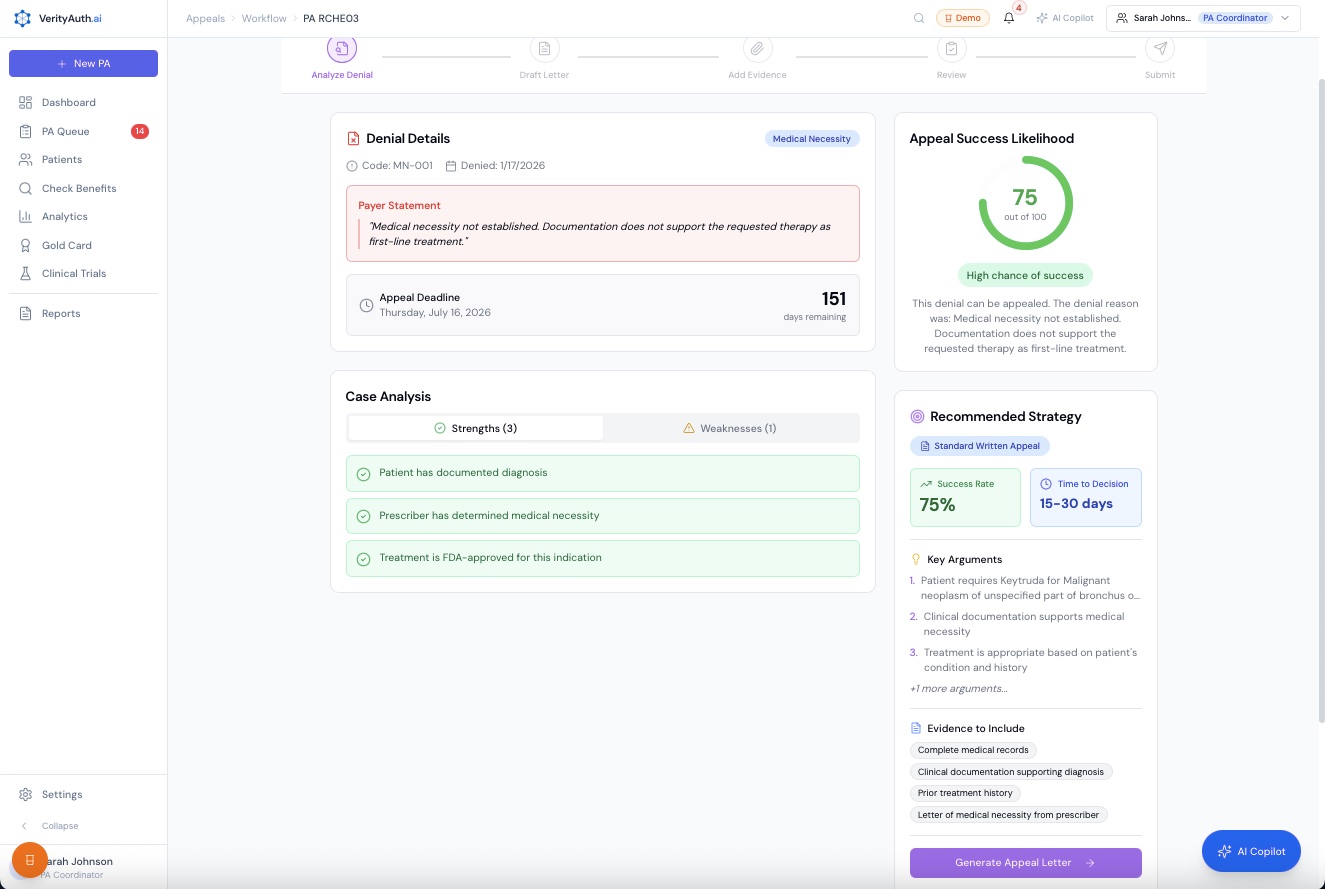Screen dimensions: 1325x889
Task: Click the notification bell icon
Action: 1008,17
